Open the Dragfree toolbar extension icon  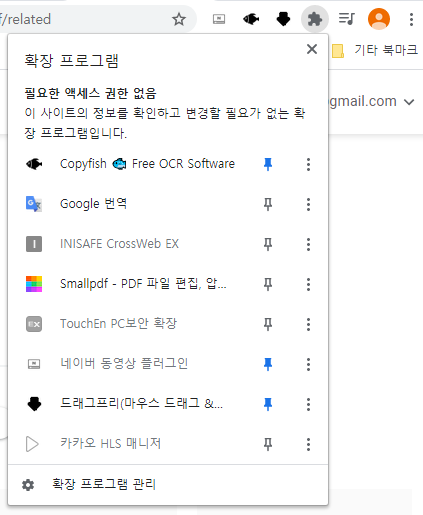point(283,19)
